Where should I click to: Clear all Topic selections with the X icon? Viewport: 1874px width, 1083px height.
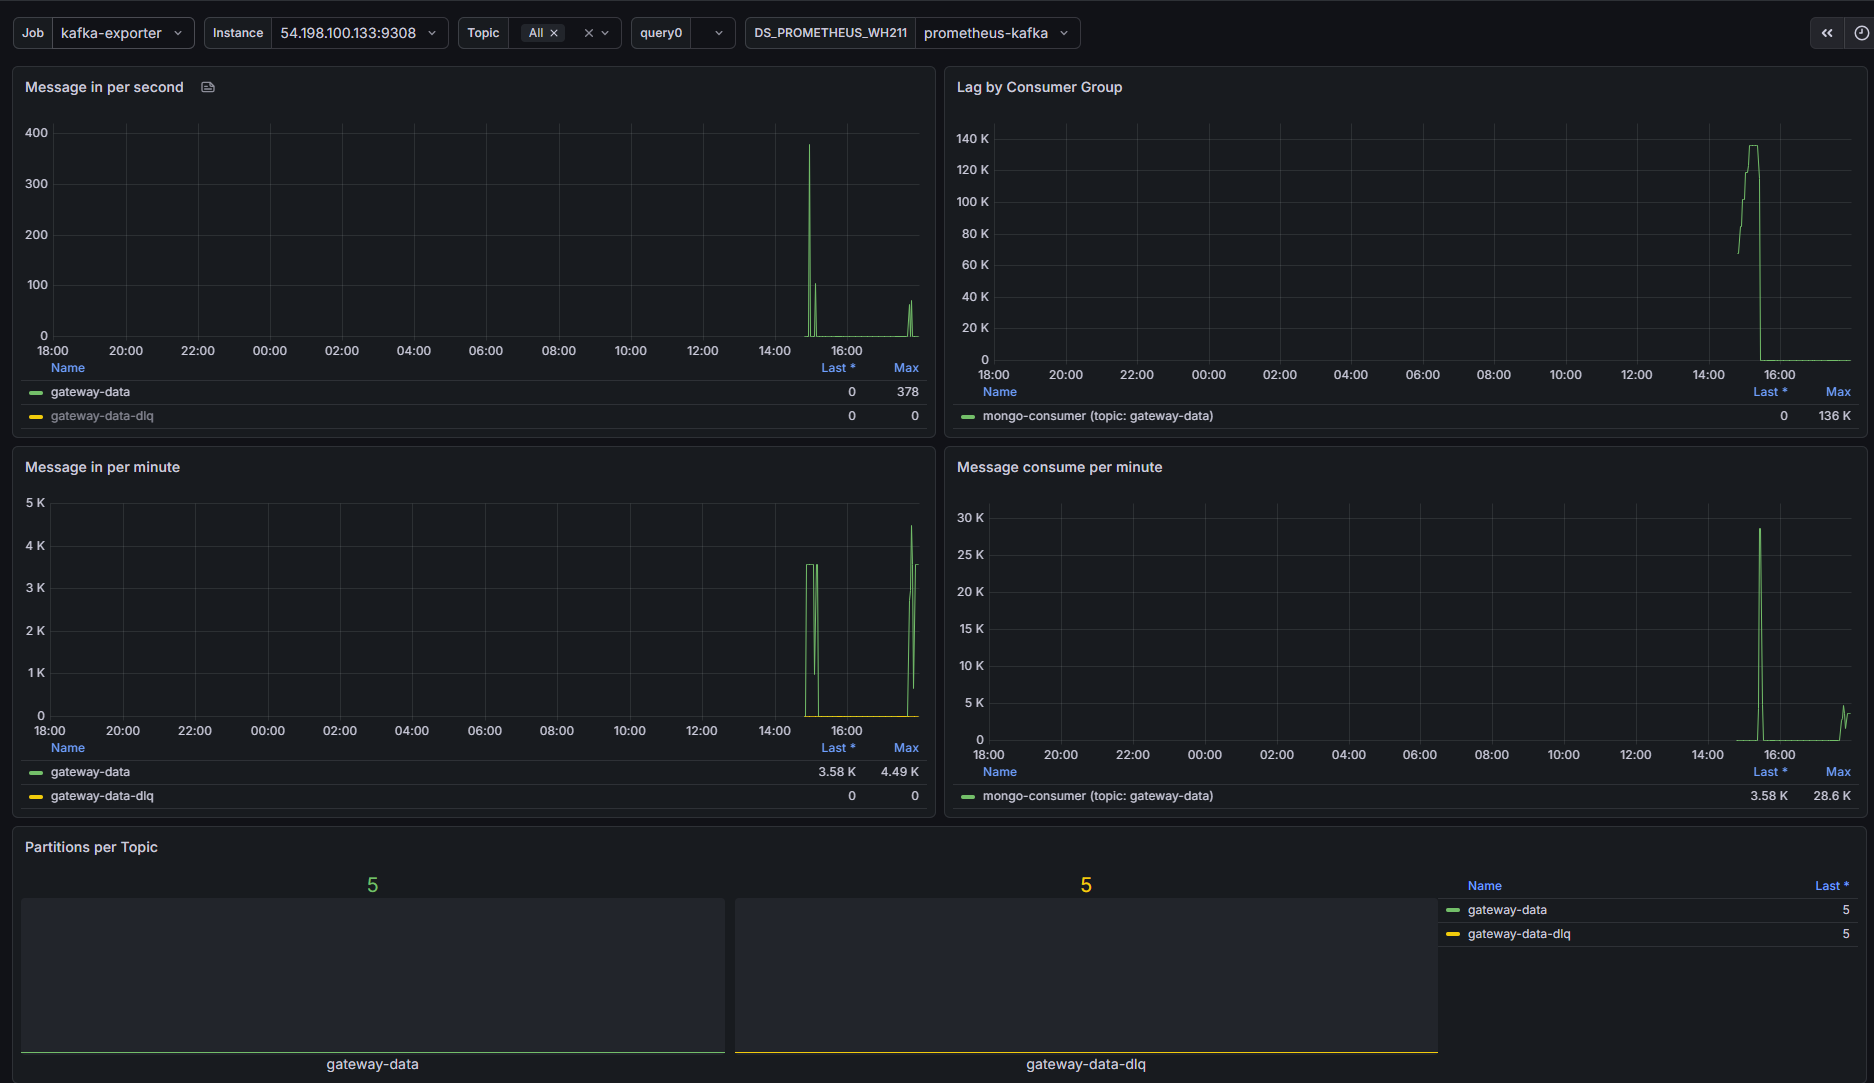589,33
